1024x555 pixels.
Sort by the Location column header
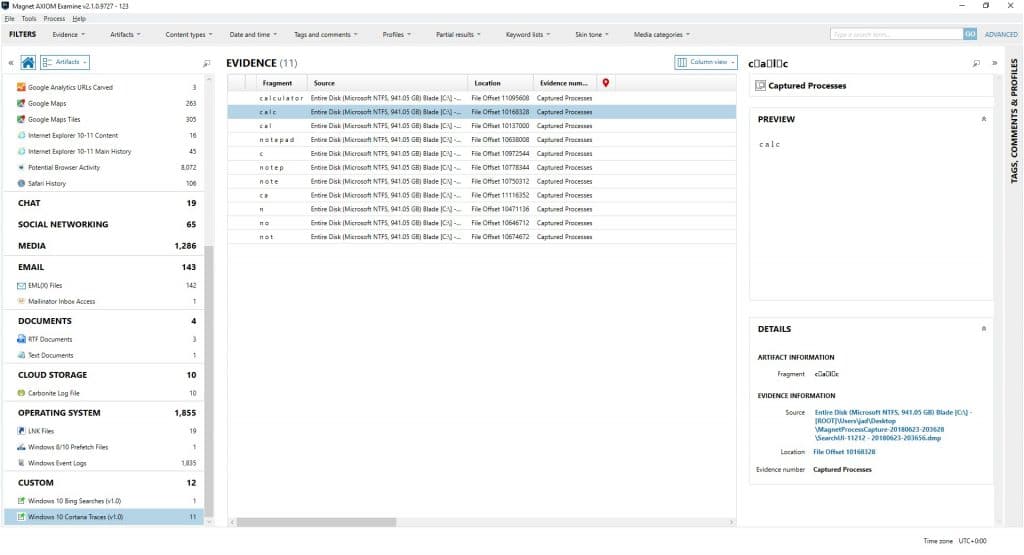point(500,83)
